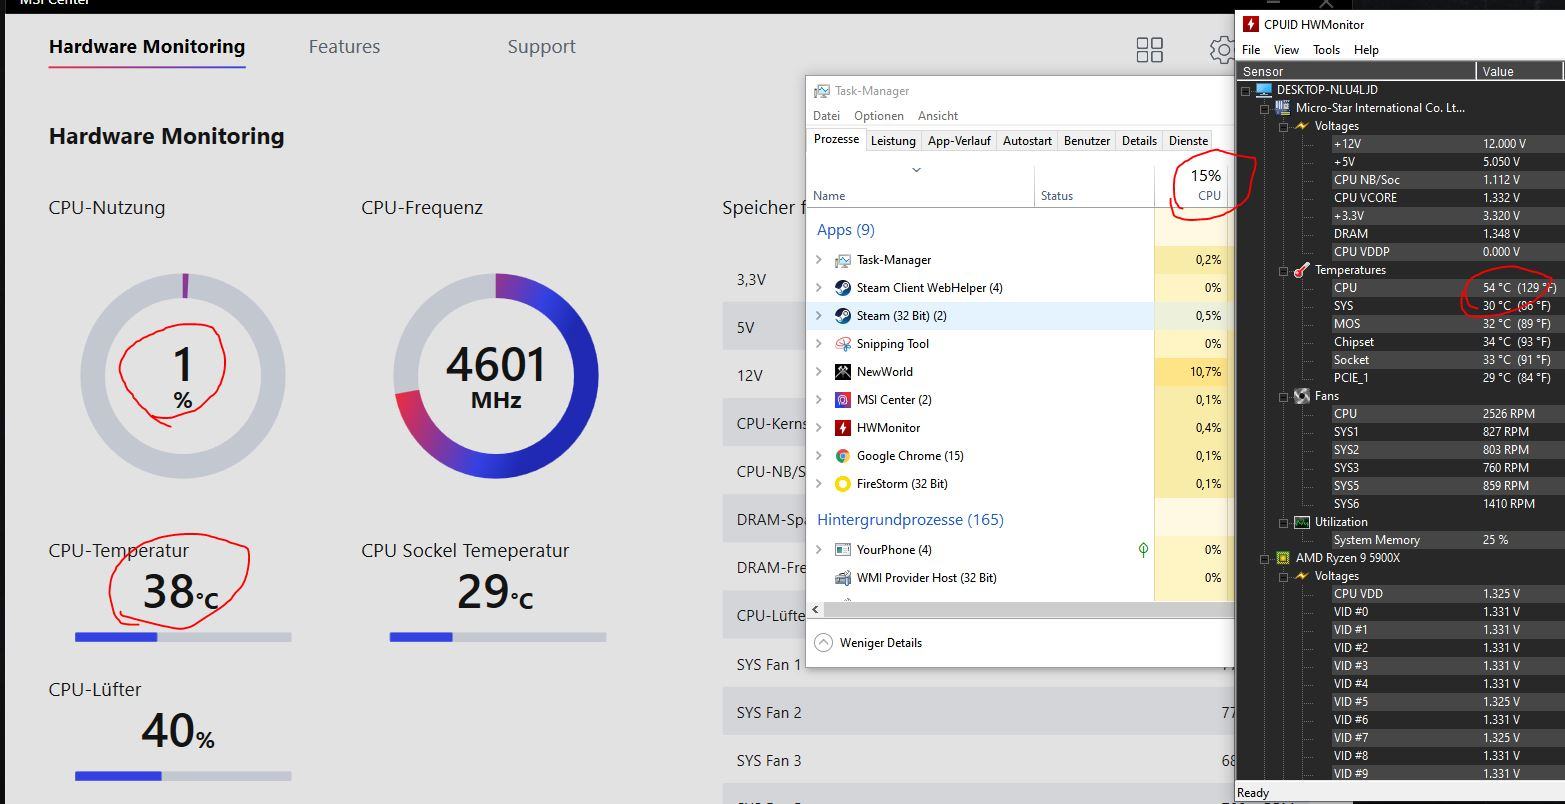Open MSI Center settings gear

tap(1222, 49)
